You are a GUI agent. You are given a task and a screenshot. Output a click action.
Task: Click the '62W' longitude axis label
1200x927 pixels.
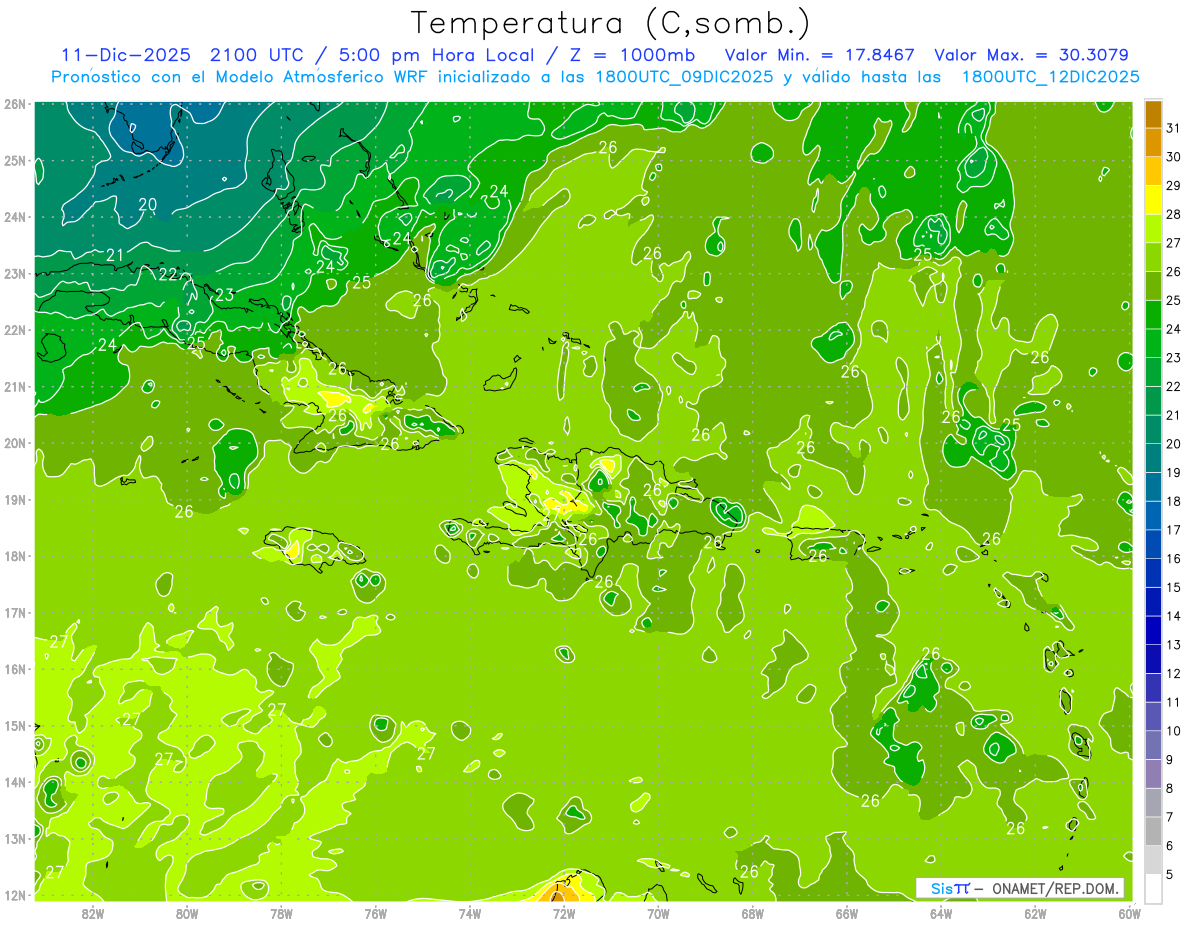1035,913
